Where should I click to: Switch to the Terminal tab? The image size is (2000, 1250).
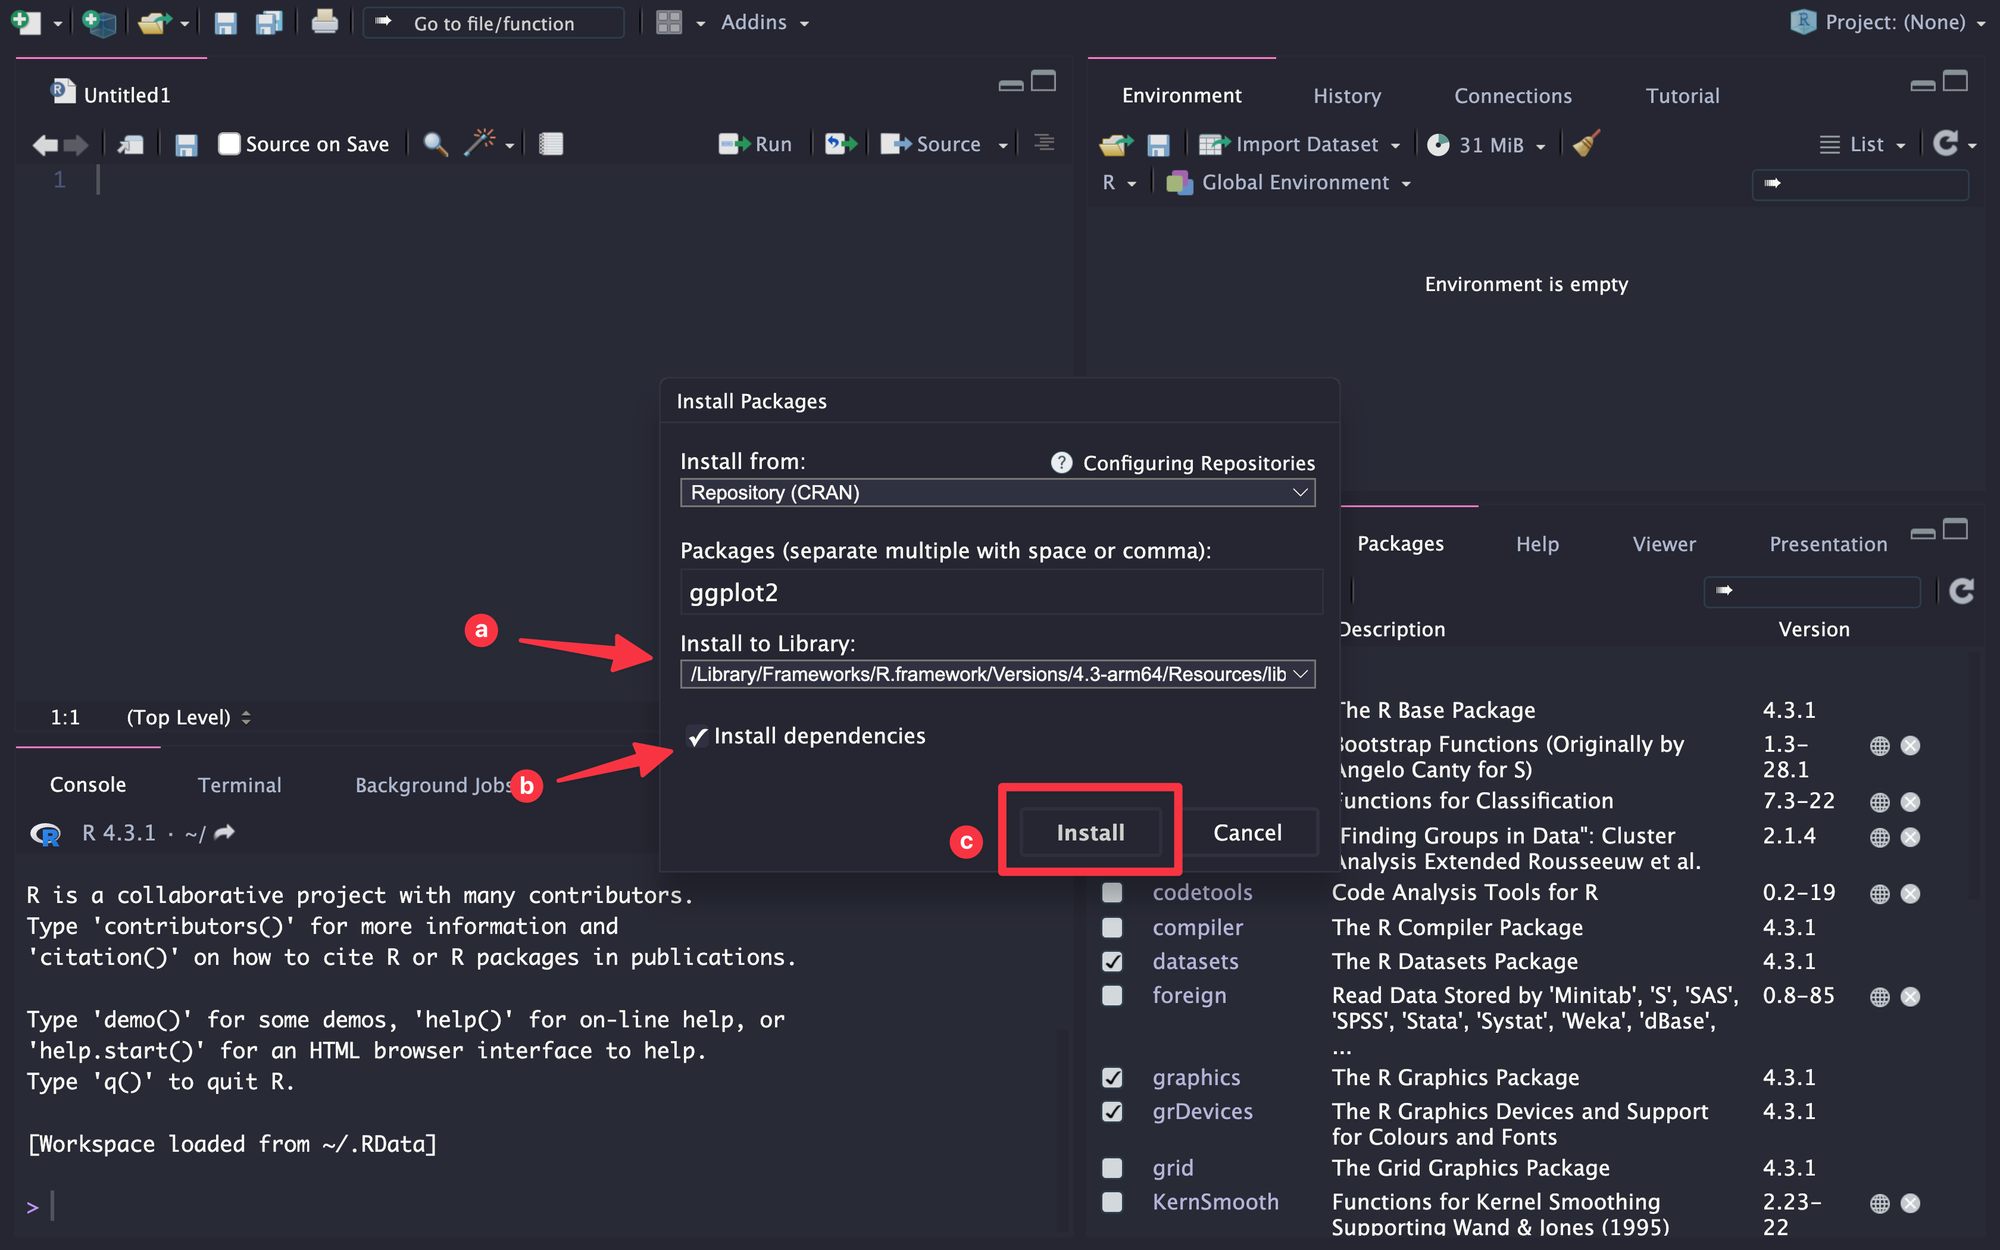click(238, 785)
